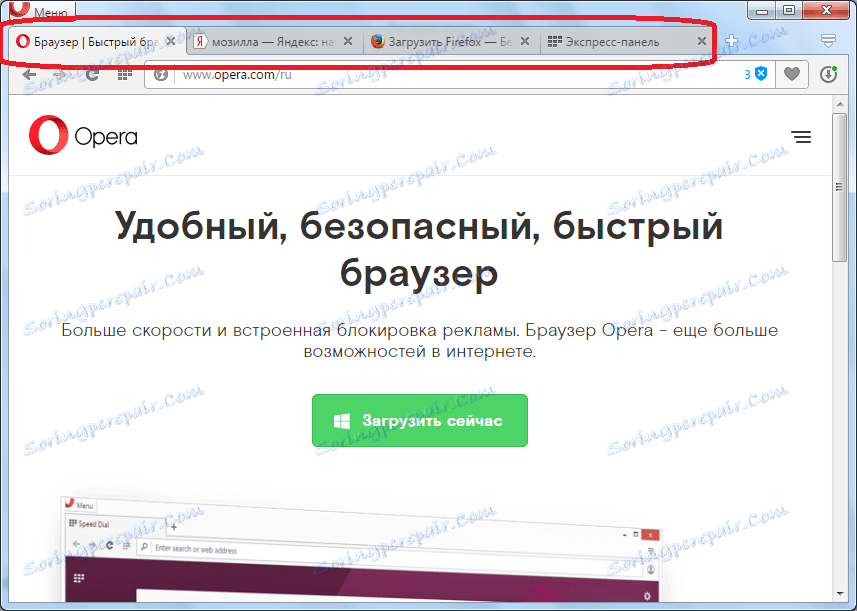This screenshot has height=611, width=857.
Task: Click the scrollbar up arrow
Action: coord(840,104)
